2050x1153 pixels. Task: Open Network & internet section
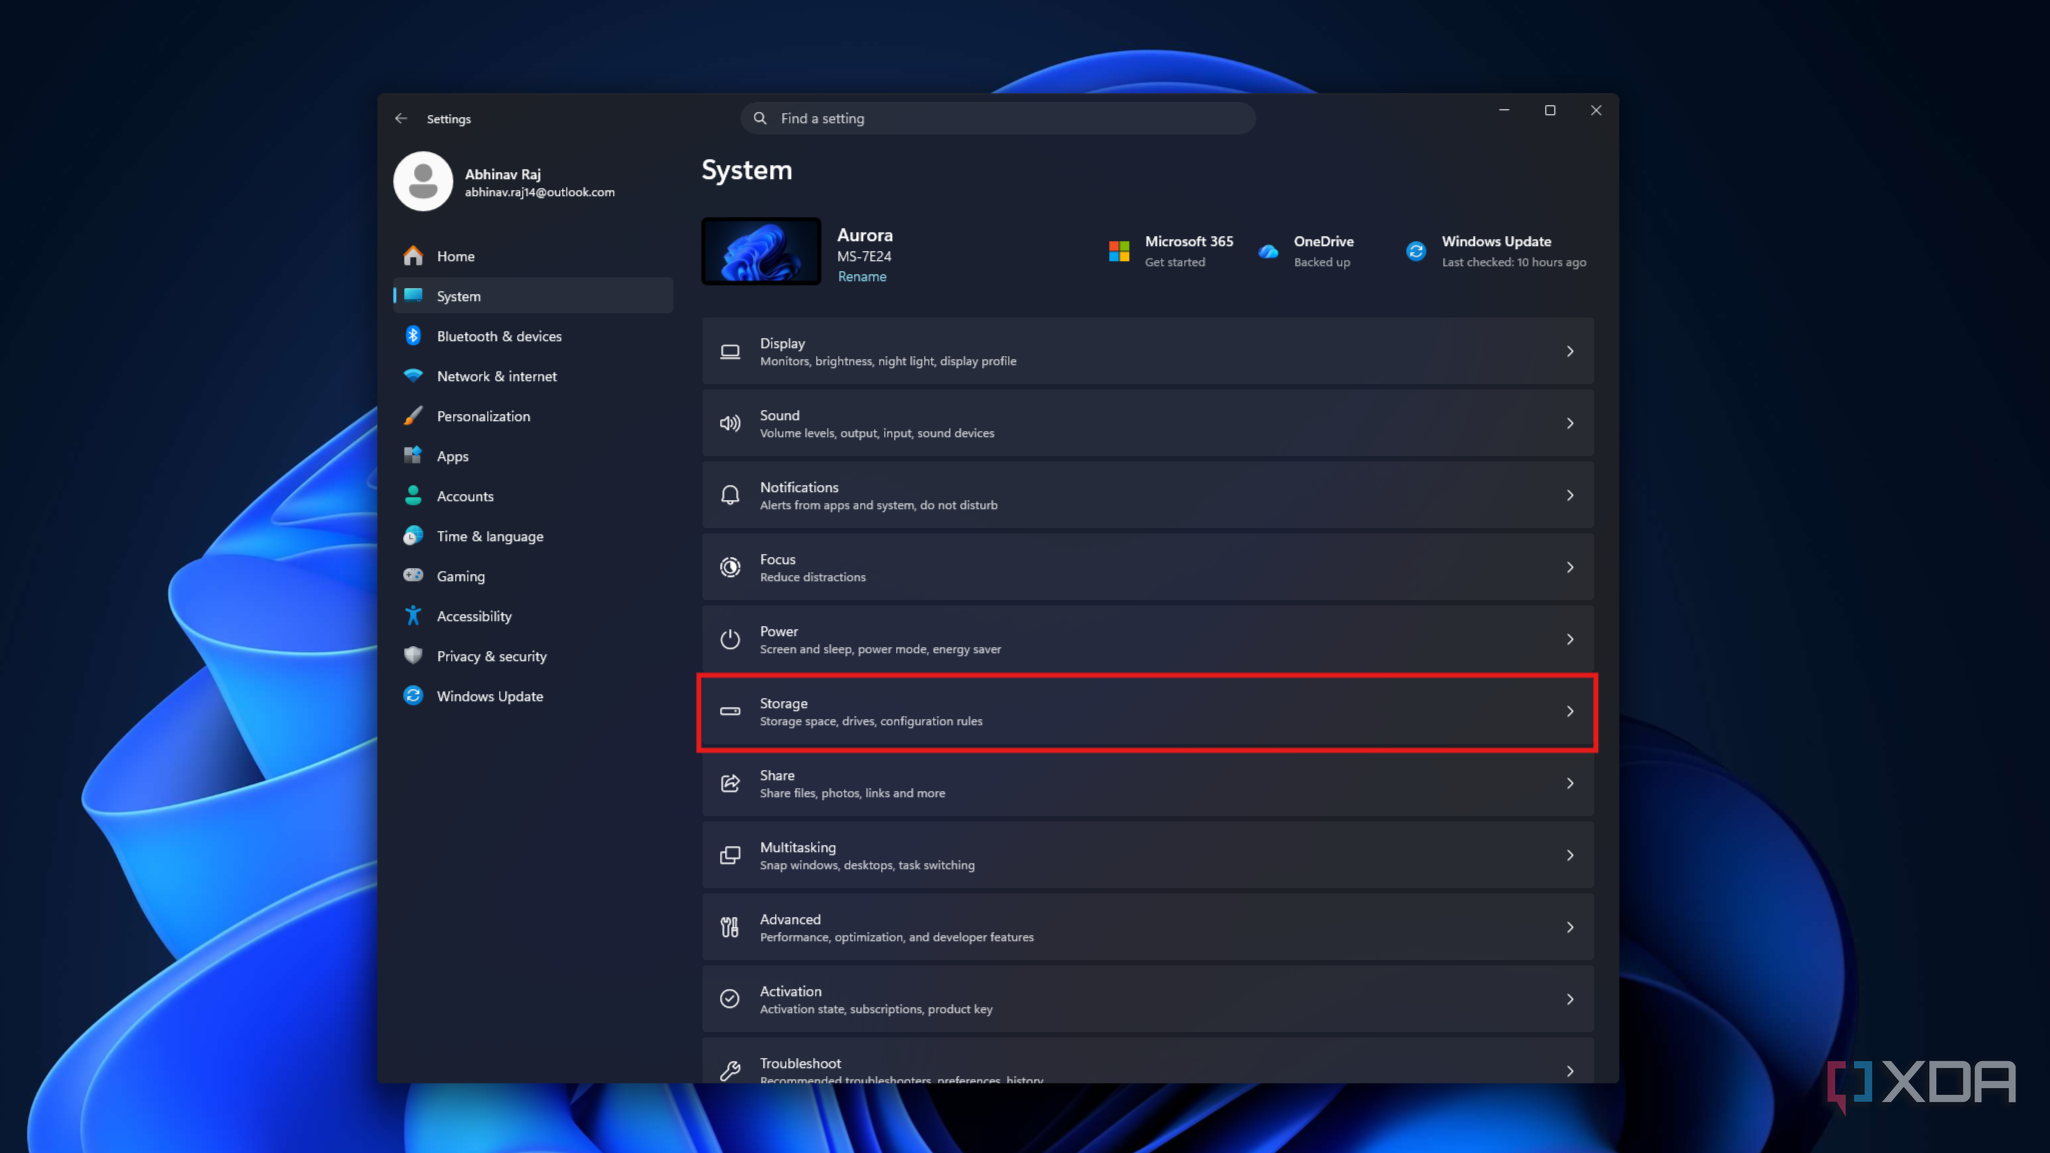point(533,376)
